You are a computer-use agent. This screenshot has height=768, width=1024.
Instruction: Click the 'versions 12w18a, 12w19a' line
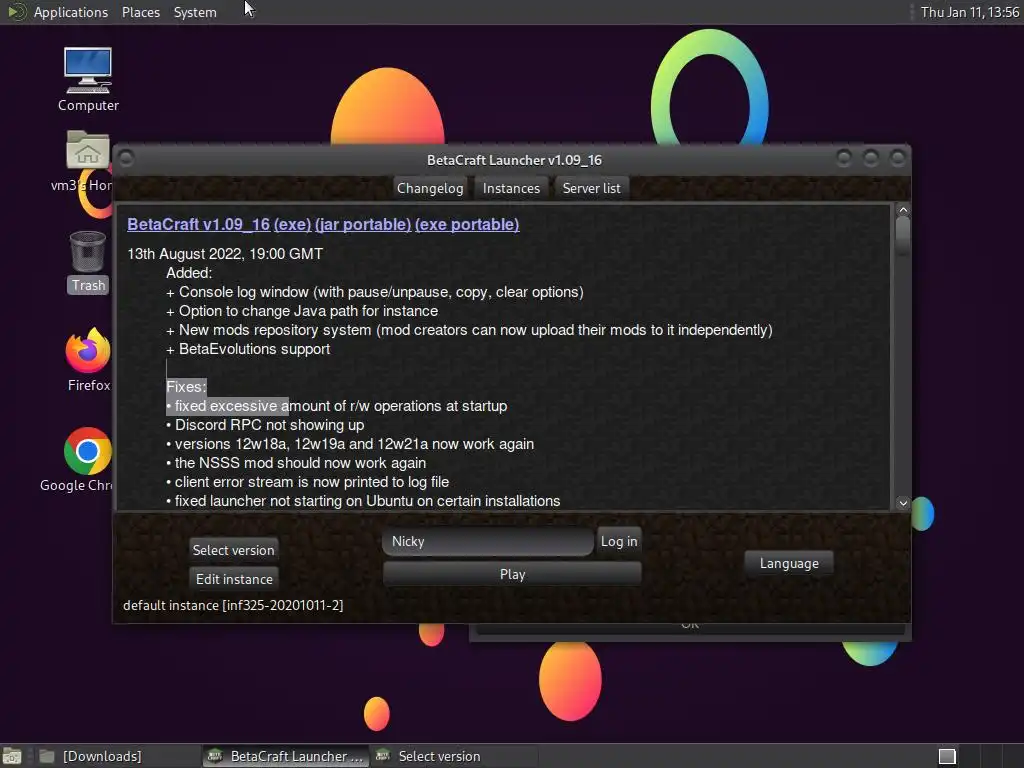pyautogui.click(x=350, y=443)
